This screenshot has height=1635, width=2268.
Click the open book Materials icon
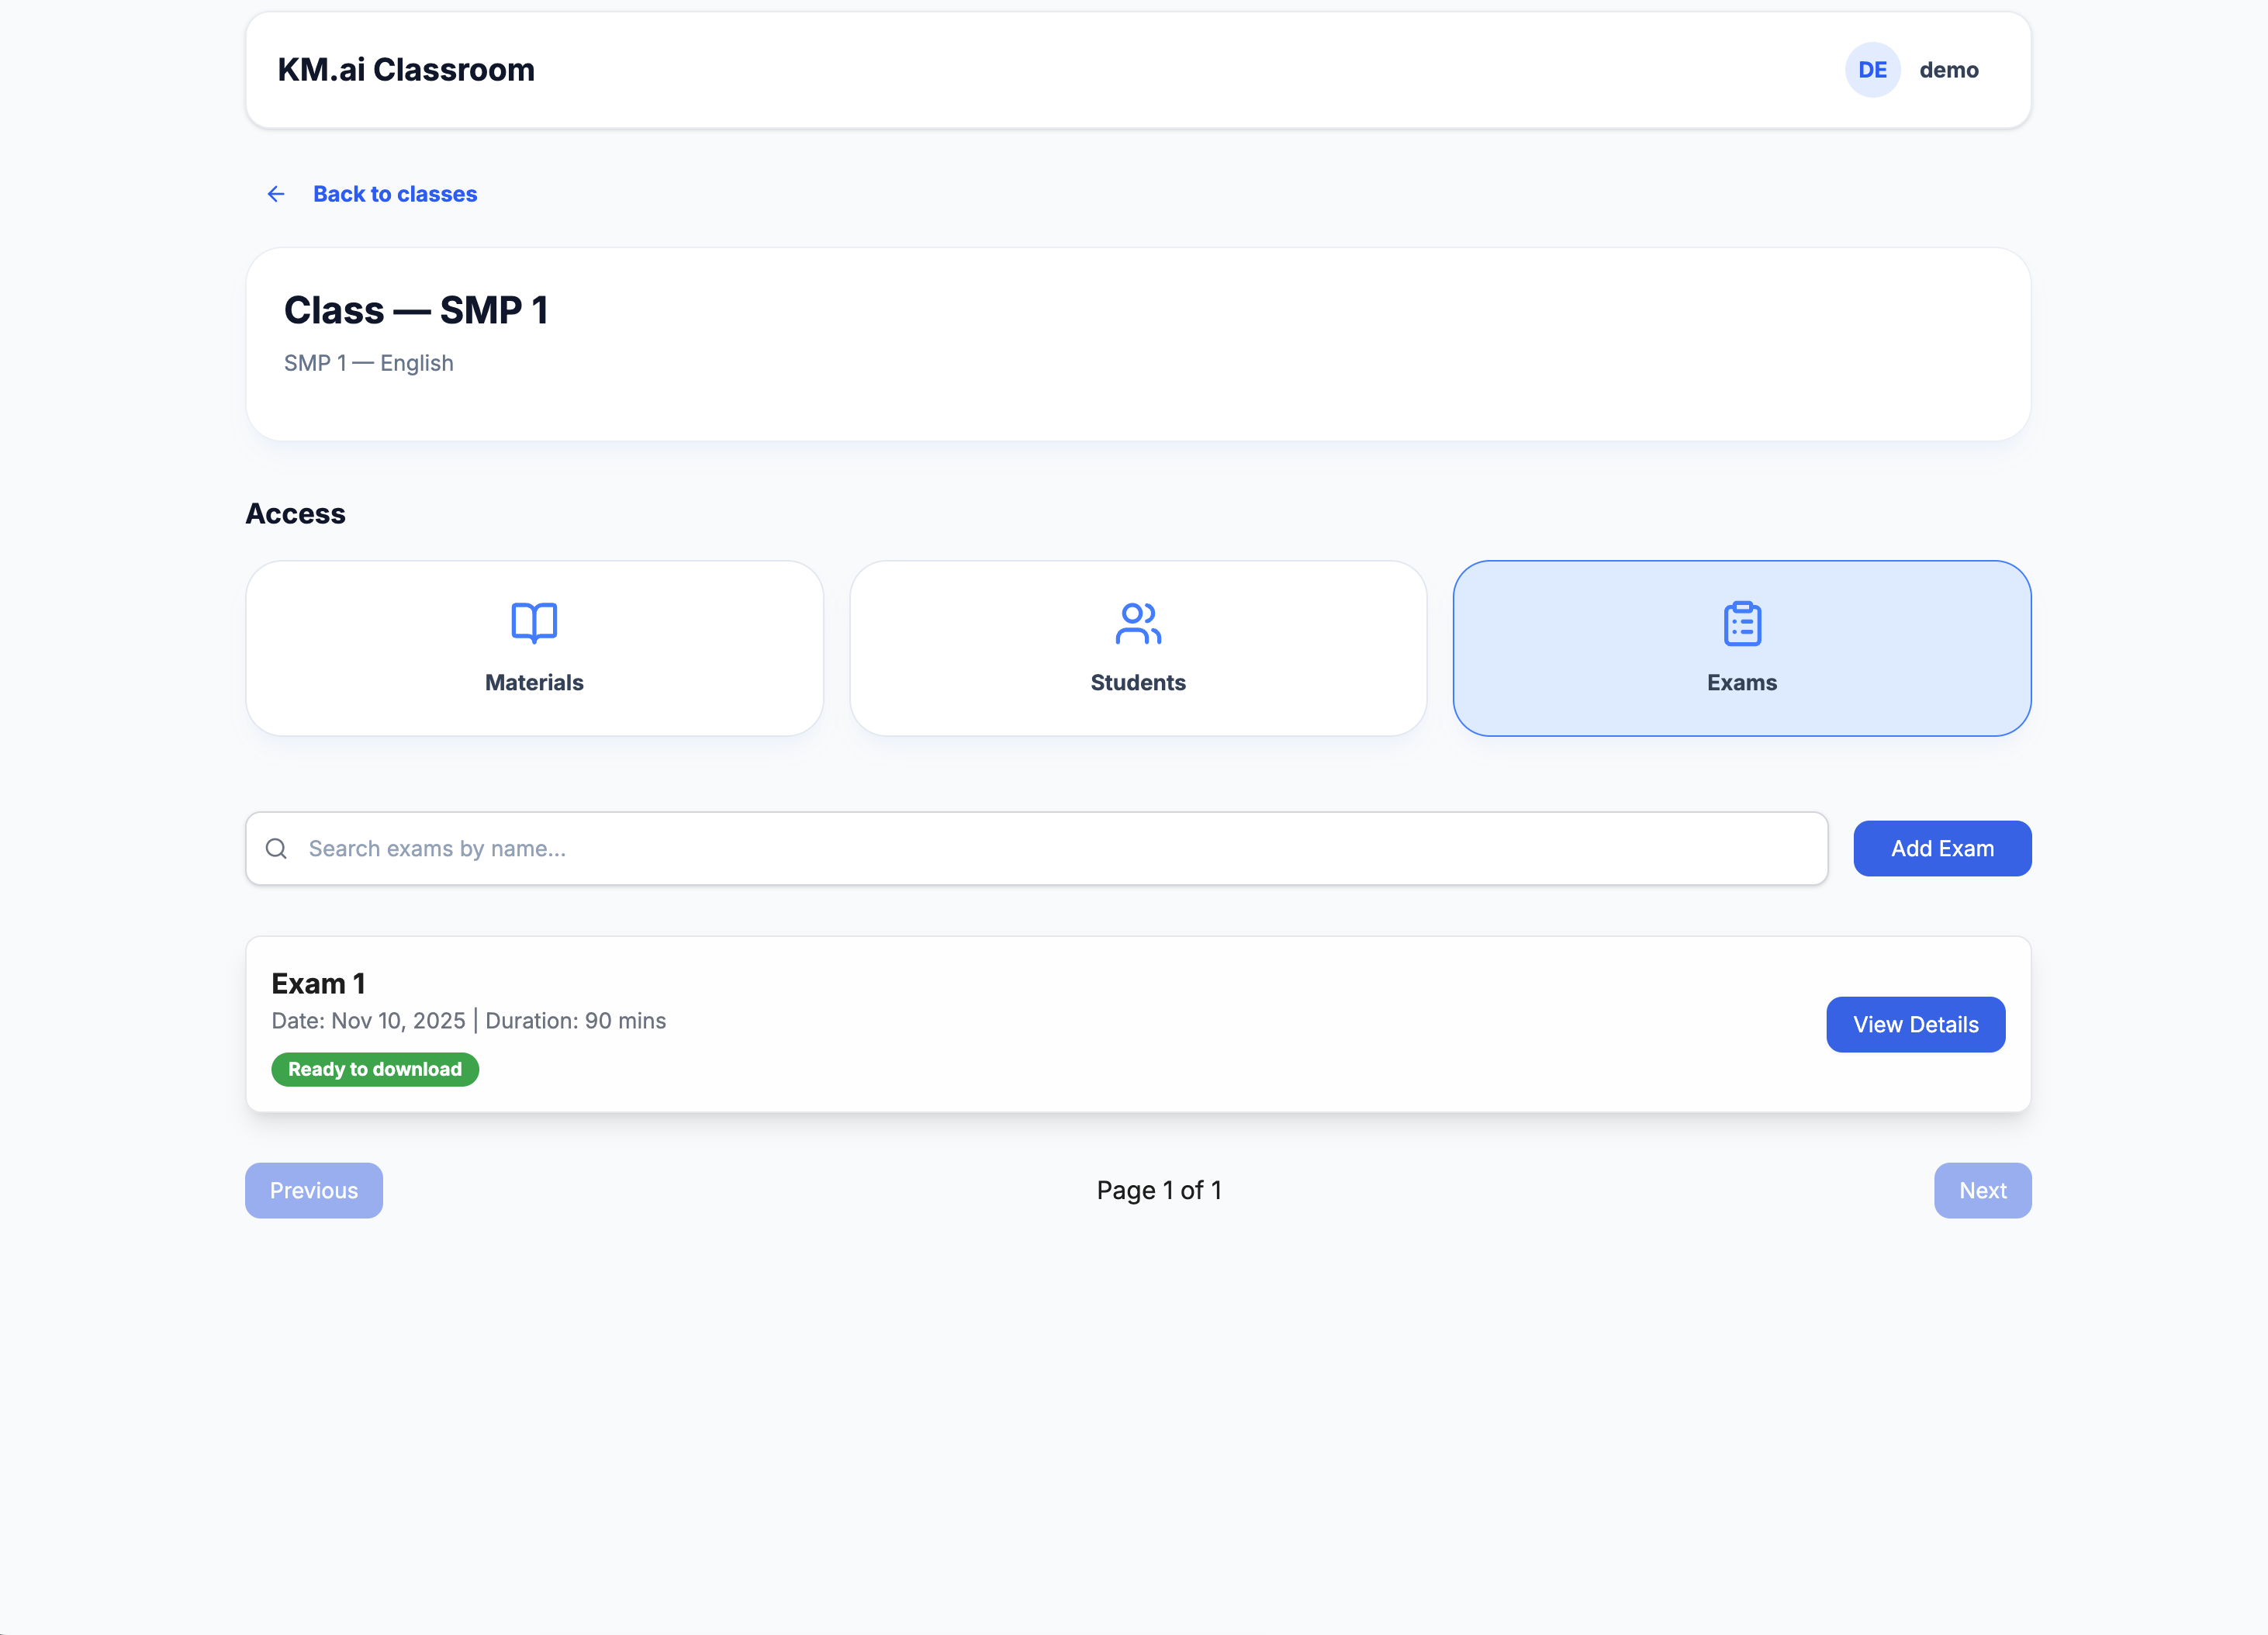click(x=534, y=622)
